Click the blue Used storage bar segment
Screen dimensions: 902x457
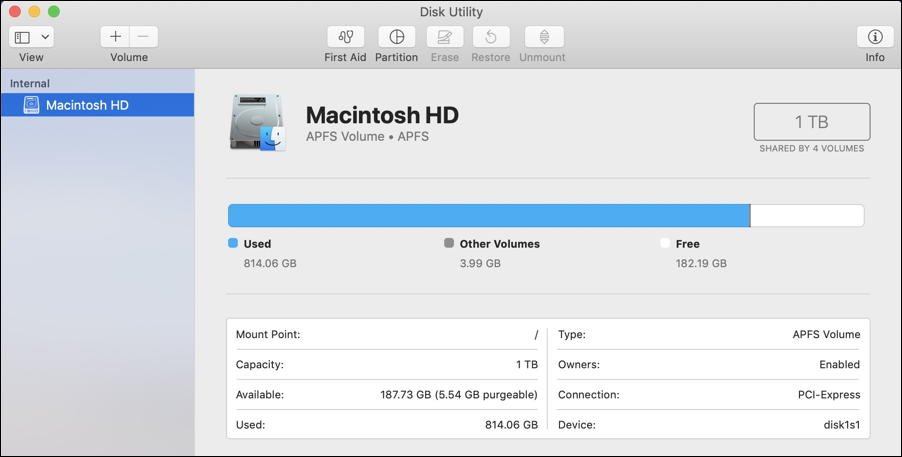coord(488,215)
